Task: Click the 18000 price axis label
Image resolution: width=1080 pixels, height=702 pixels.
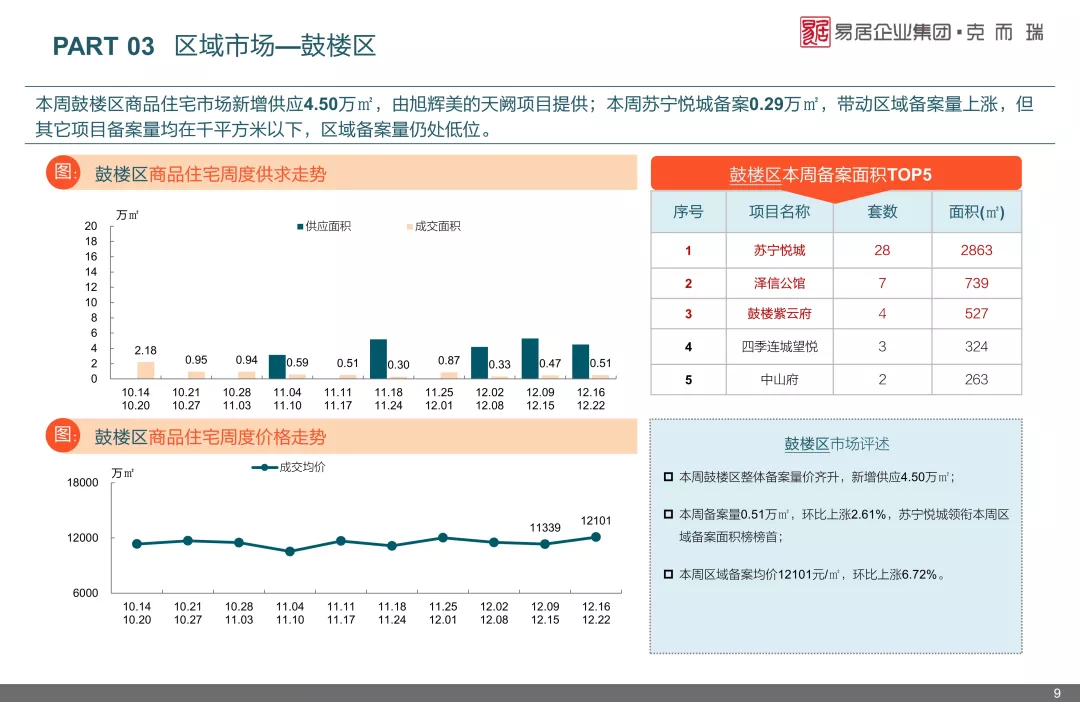Action: tap(83, 483)
